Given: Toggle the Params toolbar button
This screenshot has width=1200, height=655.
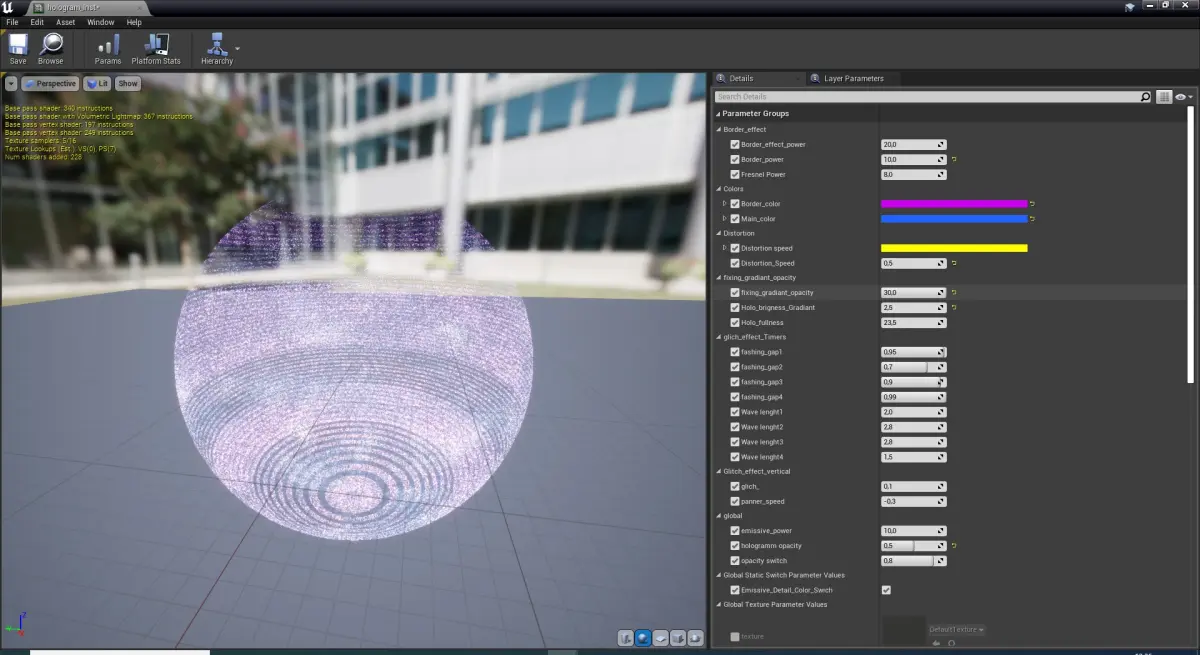Looking at the screenshot, I should point(108,48).
